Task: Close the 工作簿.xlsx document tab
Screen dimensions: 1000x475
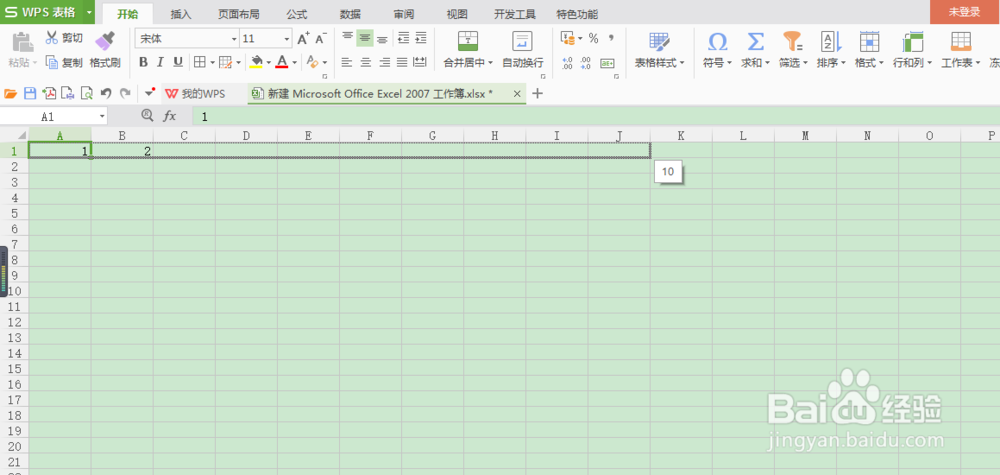Action: coord(517,94)
